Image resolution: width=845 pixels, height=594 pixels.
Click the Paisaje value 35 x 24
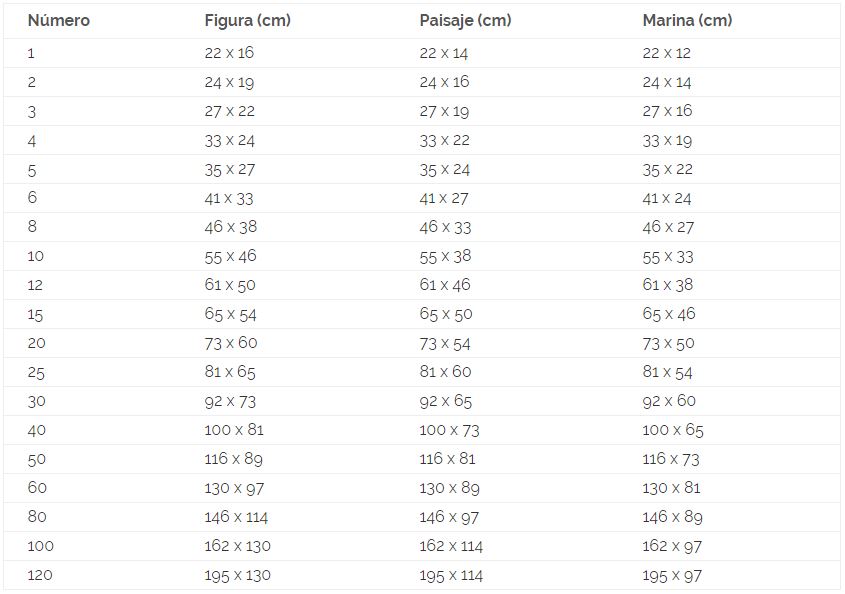click(x=444, y=169)
